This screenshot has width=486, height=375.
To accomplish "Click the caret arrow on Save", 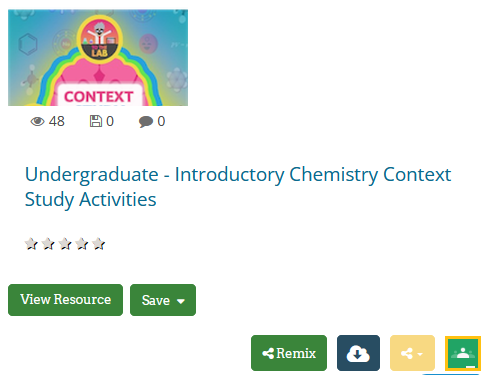I will coord(181,301).
